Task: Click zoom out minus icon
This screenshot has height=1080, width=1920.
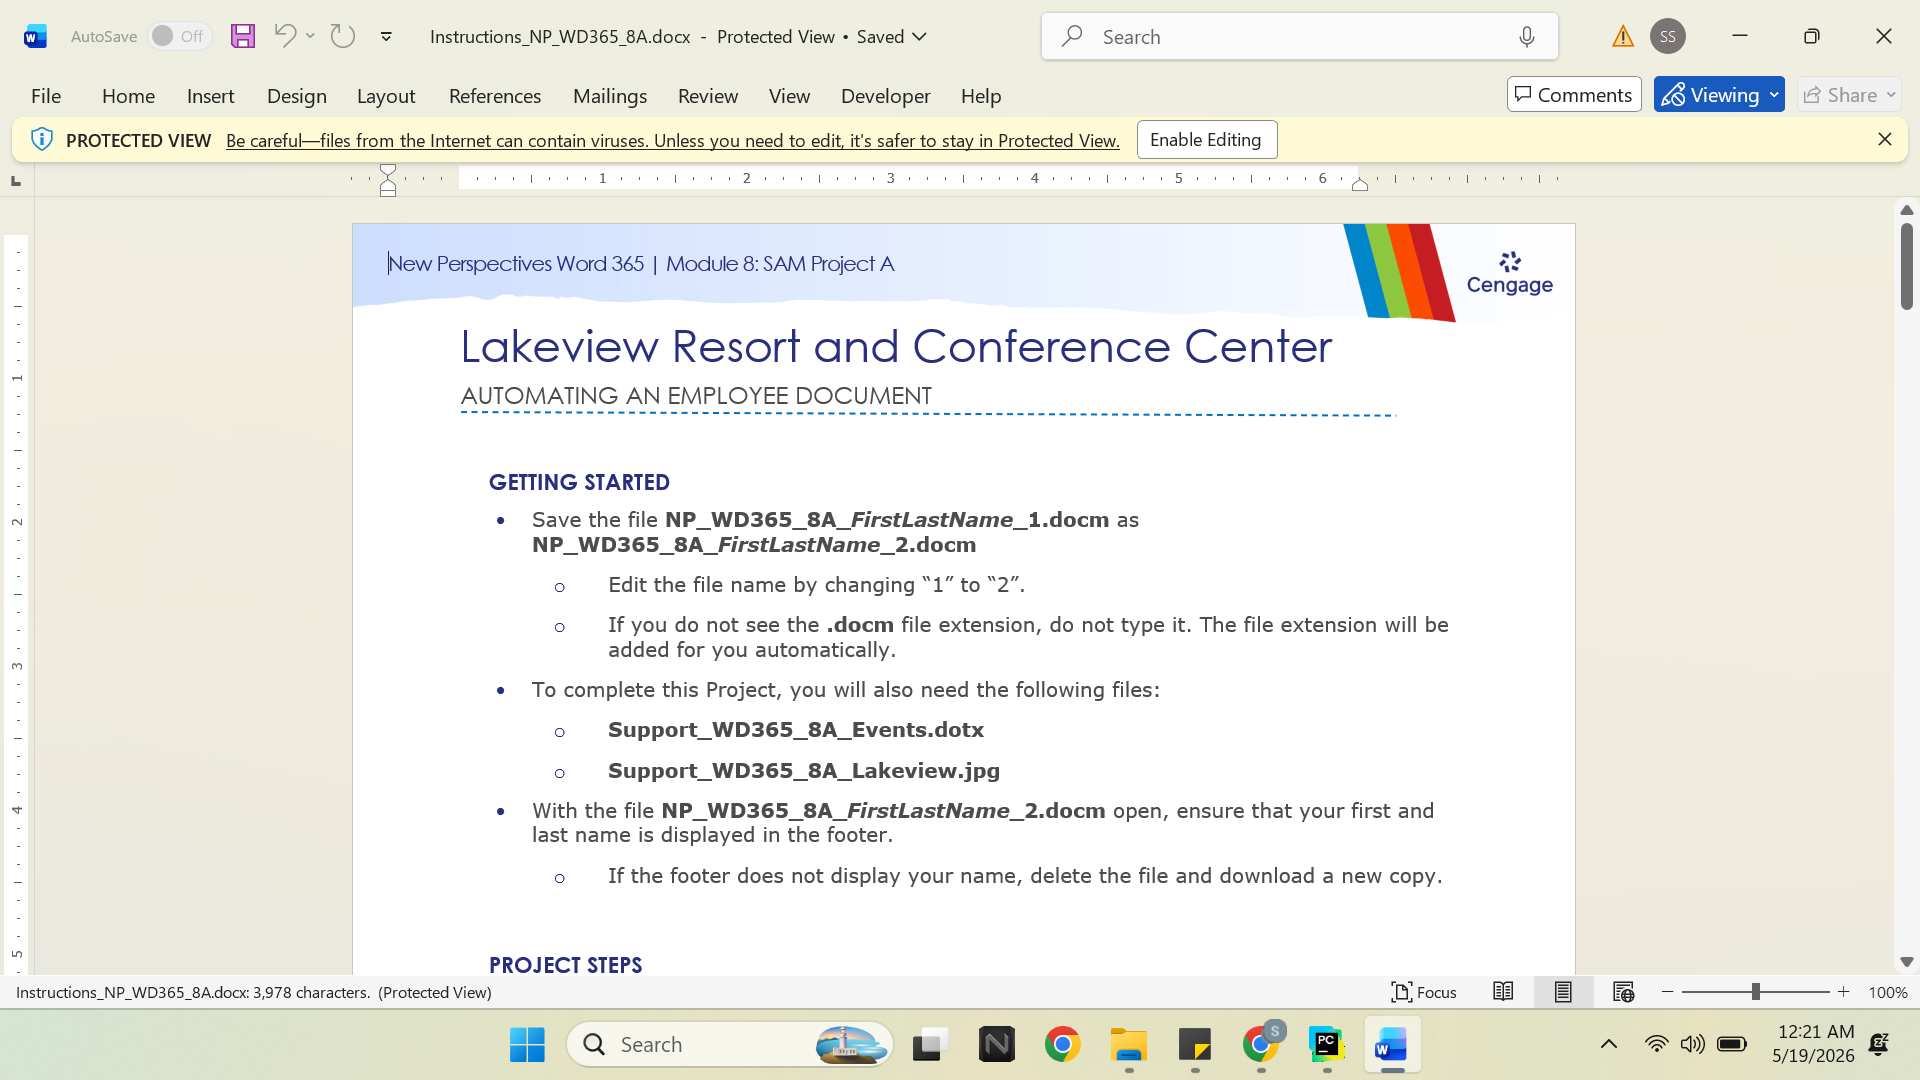Action: click(1667, 992)
